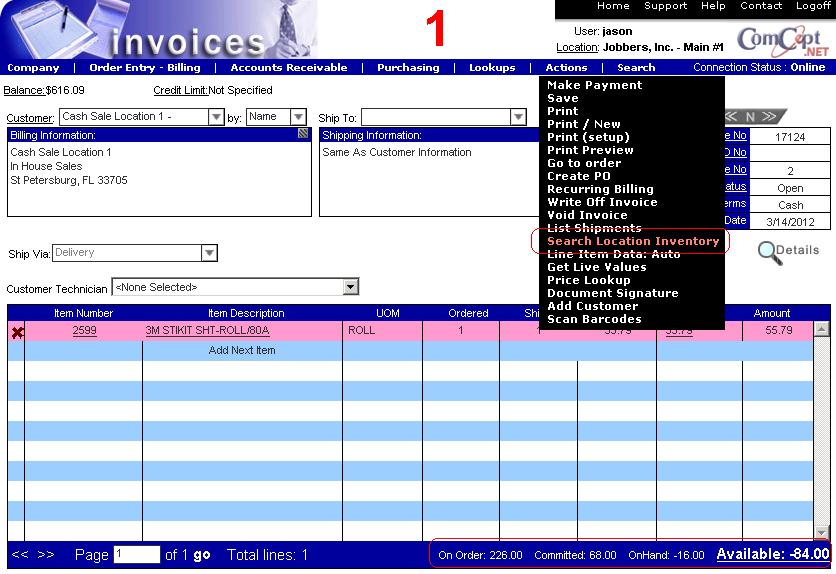Go to previous invoice with double-left arrows
This screenshot has width=836, height=574.
(x=731, y=116)
